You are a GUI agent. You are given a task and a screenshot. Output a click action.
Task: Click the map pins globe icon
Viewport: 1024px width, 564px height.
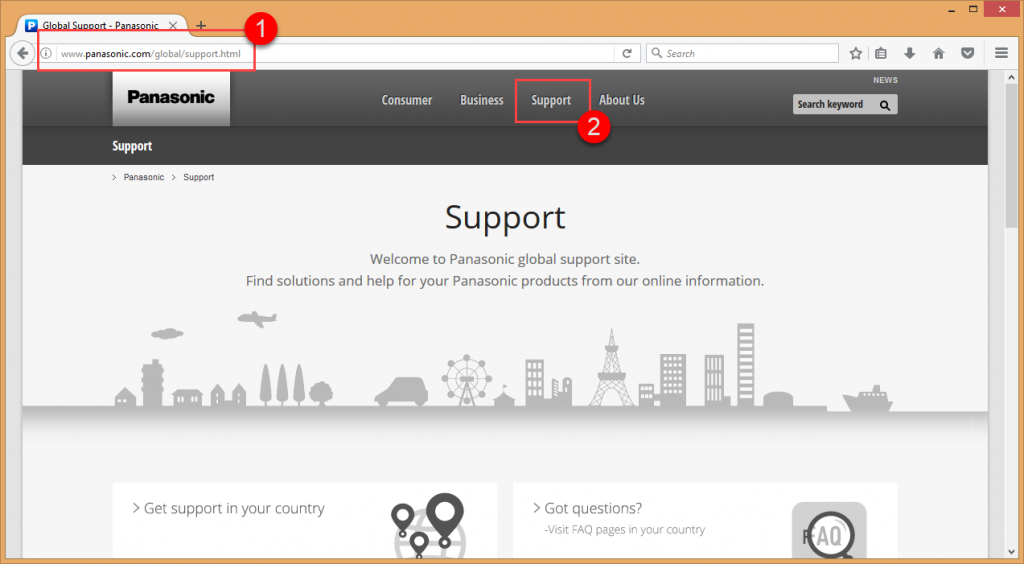(428, 525)
